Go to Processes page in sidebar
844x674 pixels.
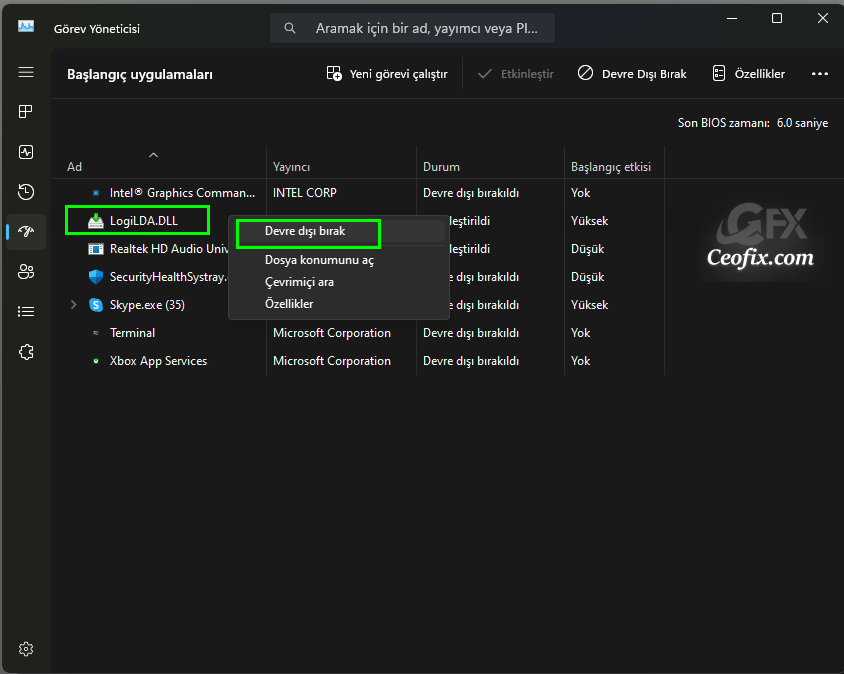[x=26, y=111]
